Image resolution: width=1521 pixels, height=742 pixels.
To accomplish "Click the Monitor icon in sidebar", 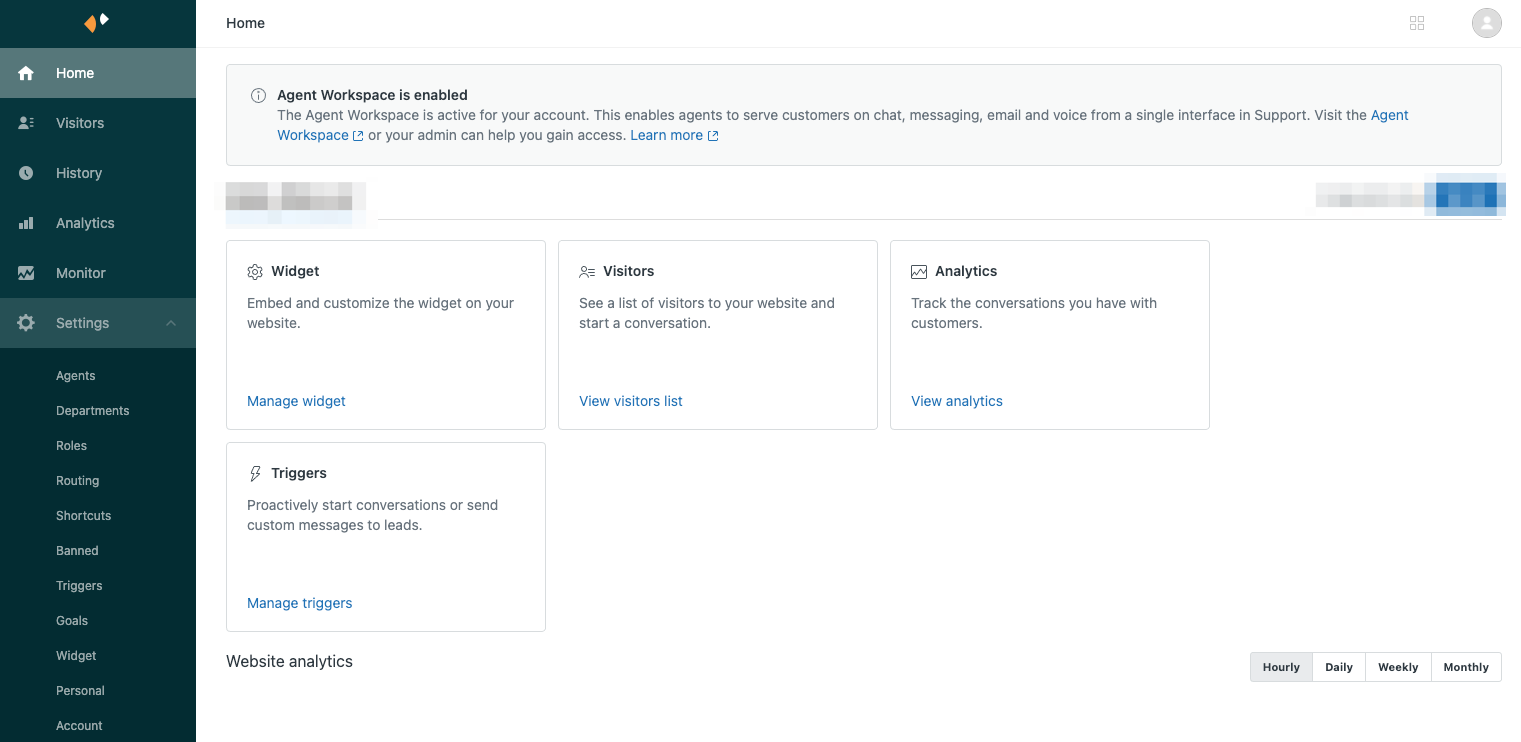I will (26, 273).
